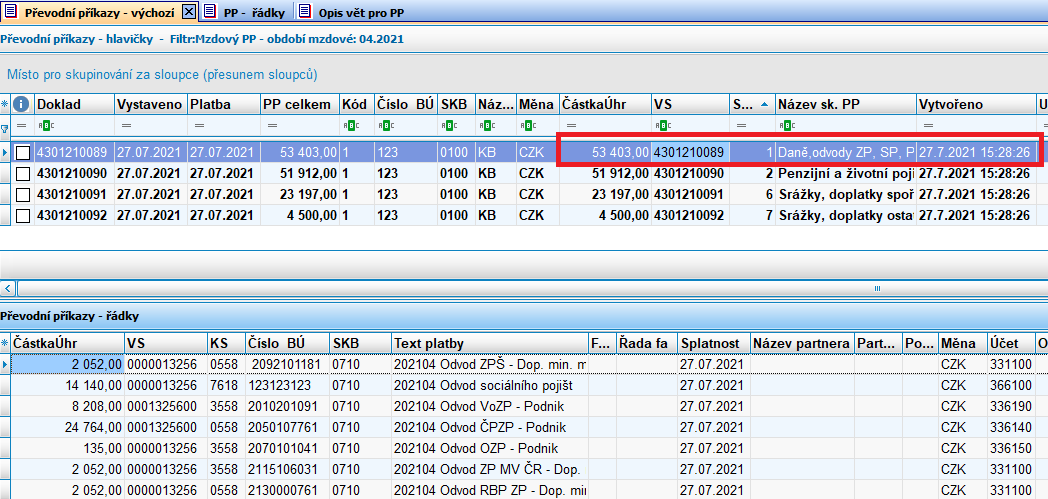The height and width of the screenshot is (499, 1048).
Task: Click the ABC filter icon under Měna column
Action: (527, 126)
